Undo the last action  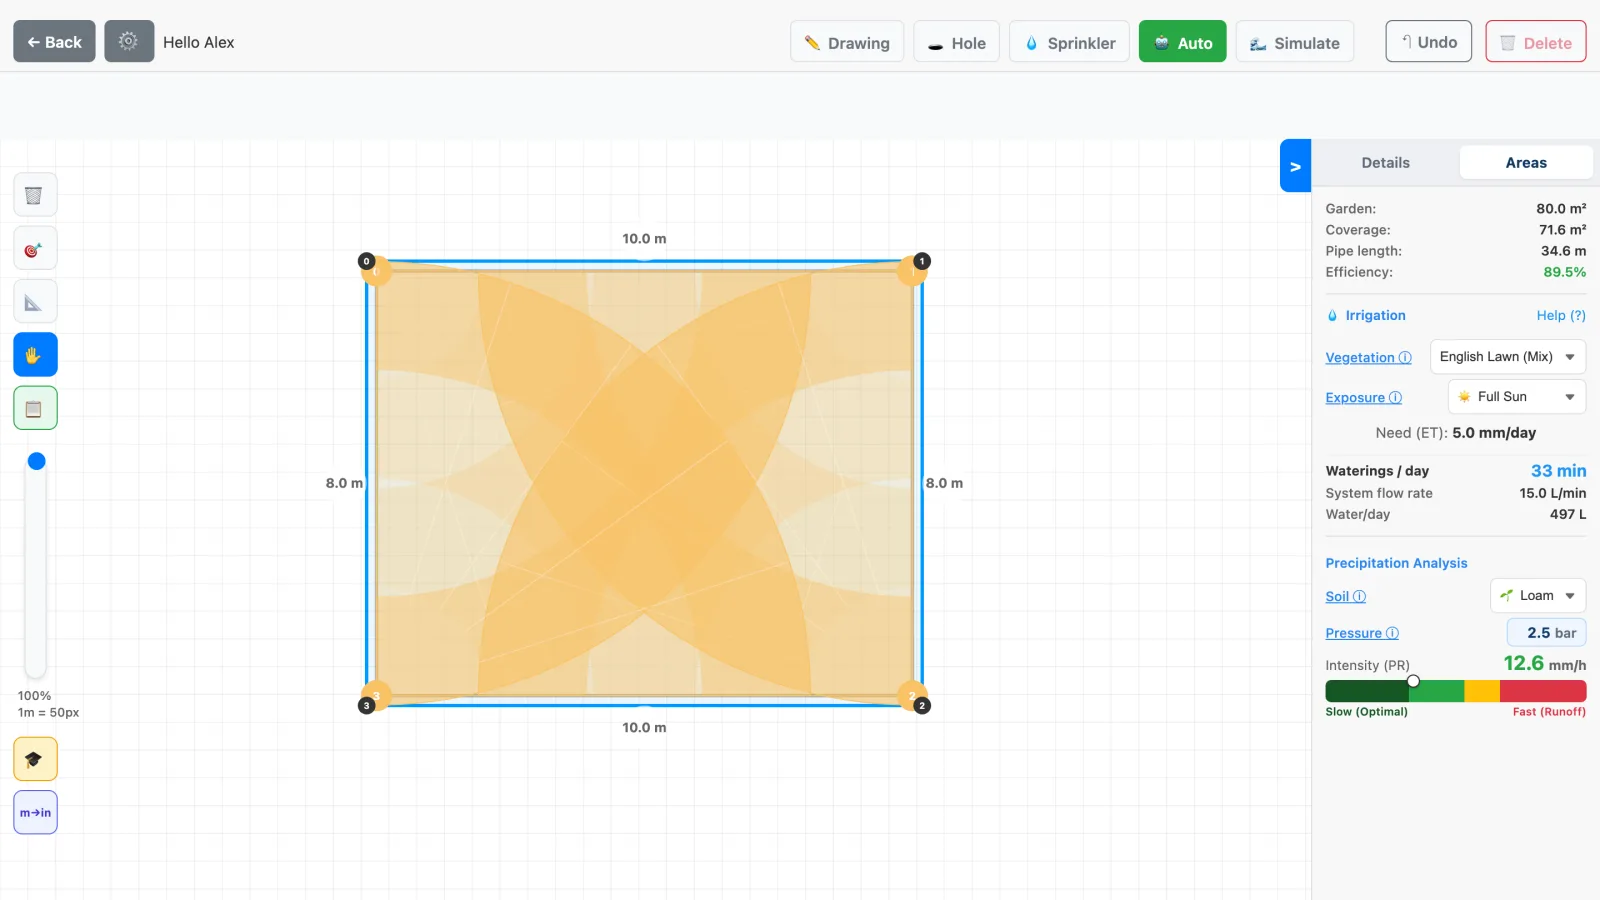click(1428, 42)
